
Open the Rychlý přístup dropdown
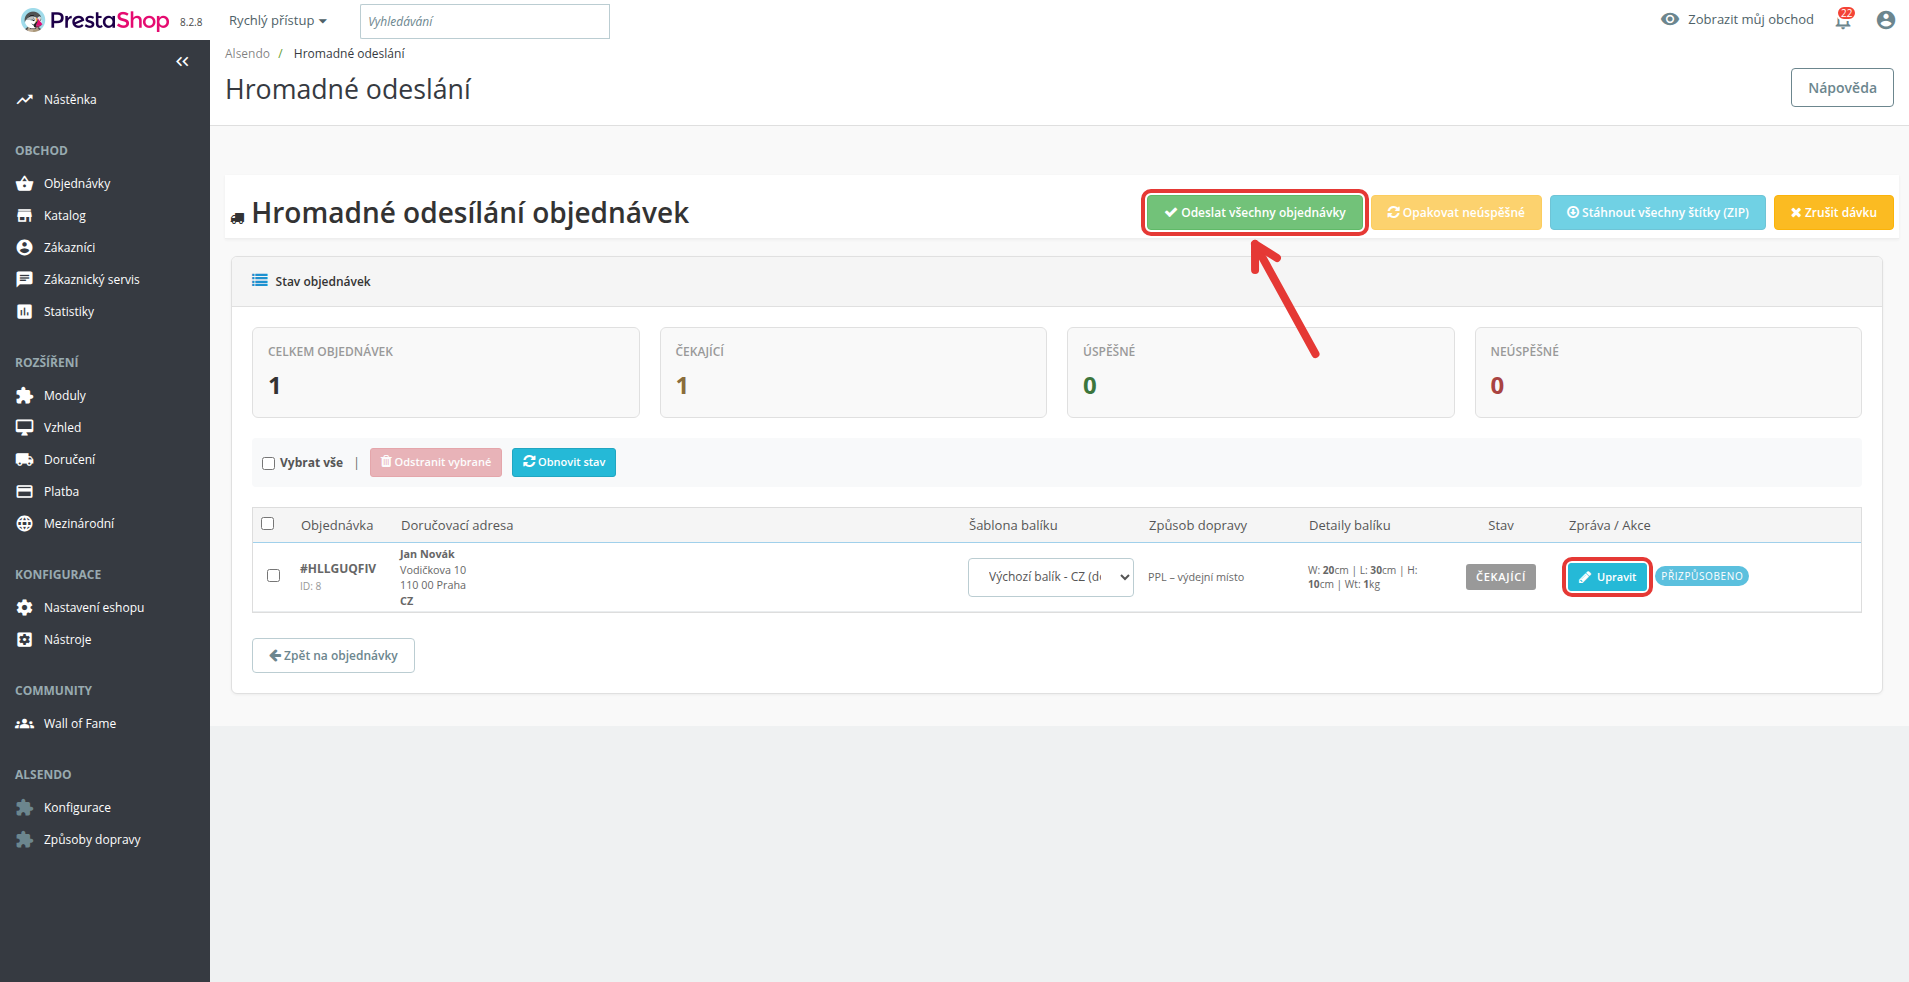[278, 21]
